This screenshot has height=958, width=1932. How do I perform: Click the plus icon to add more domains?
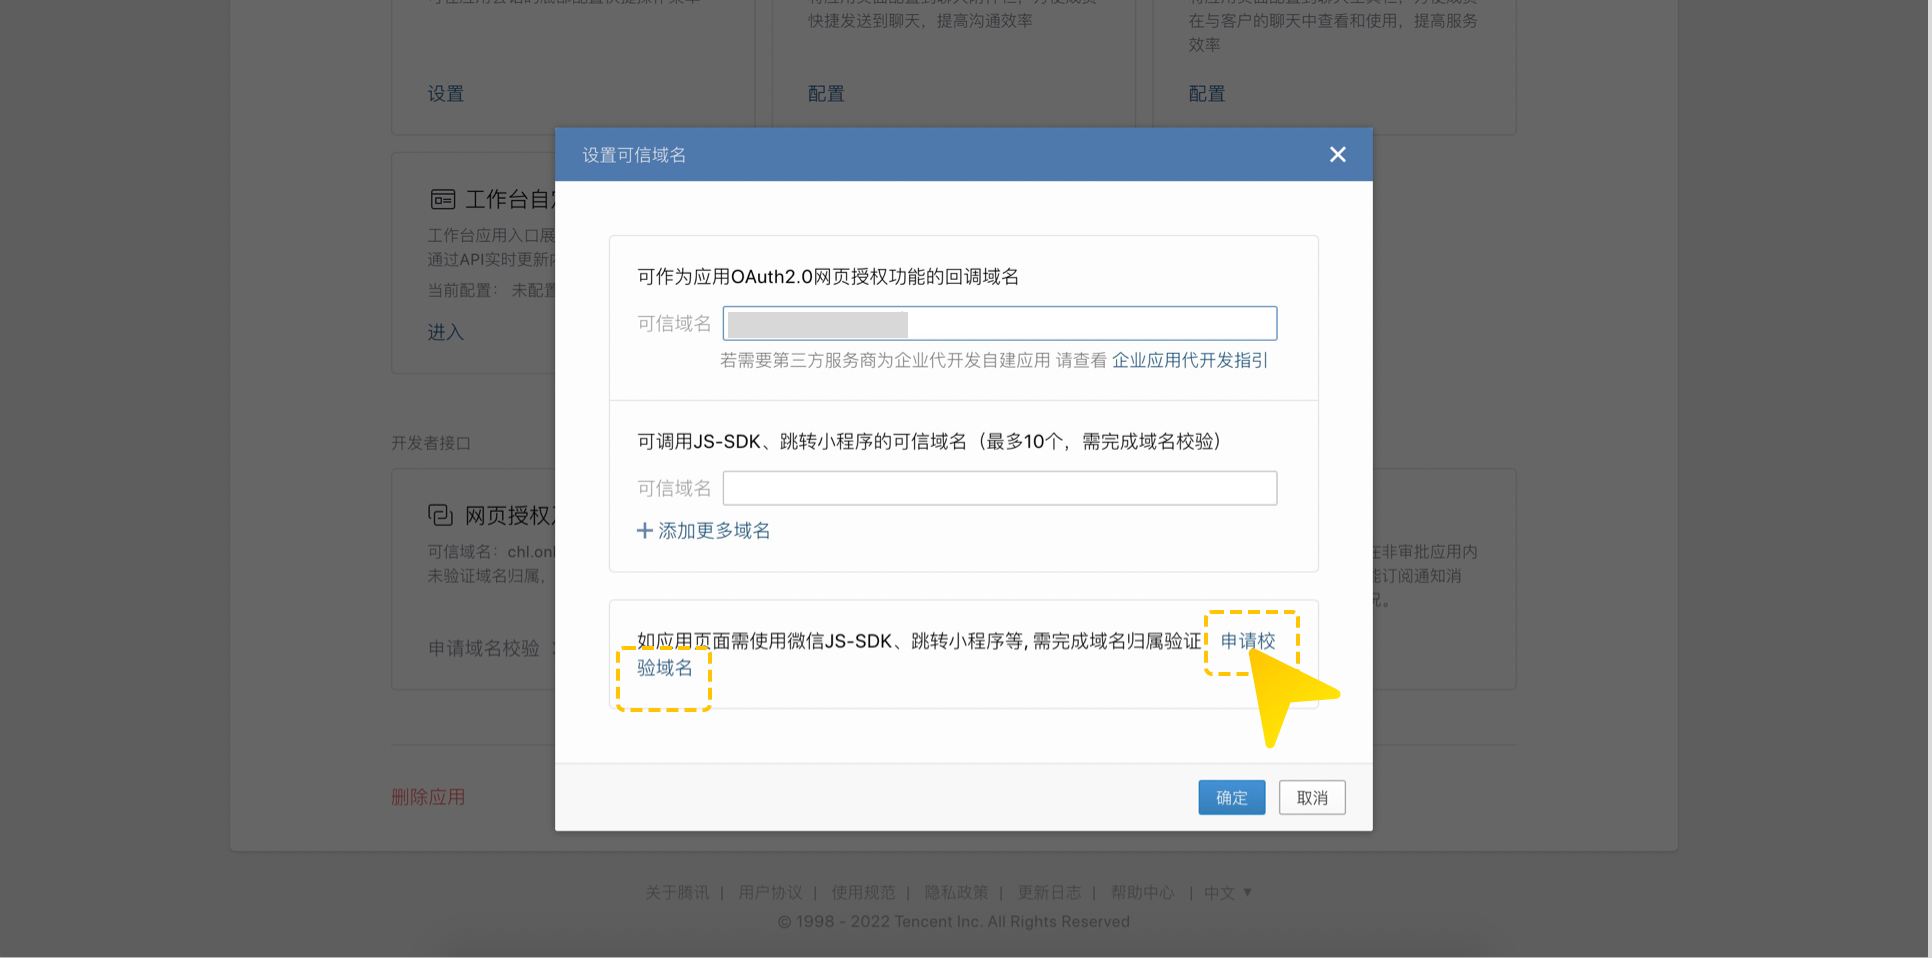[x=645, y=531]
